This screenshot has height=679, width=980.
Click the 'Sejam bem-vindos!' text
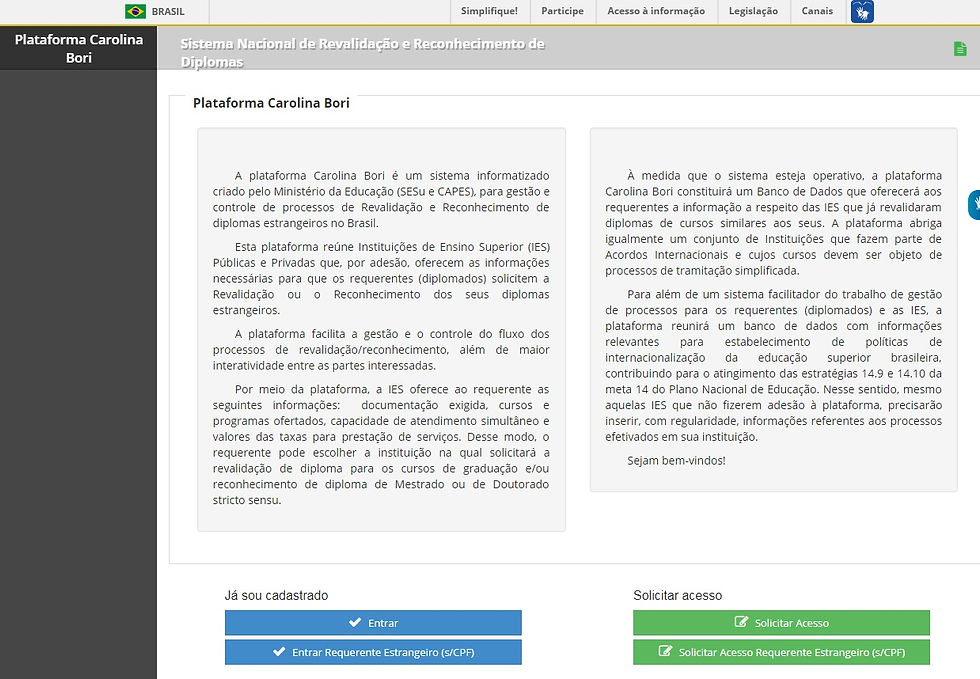coord(676,461)
